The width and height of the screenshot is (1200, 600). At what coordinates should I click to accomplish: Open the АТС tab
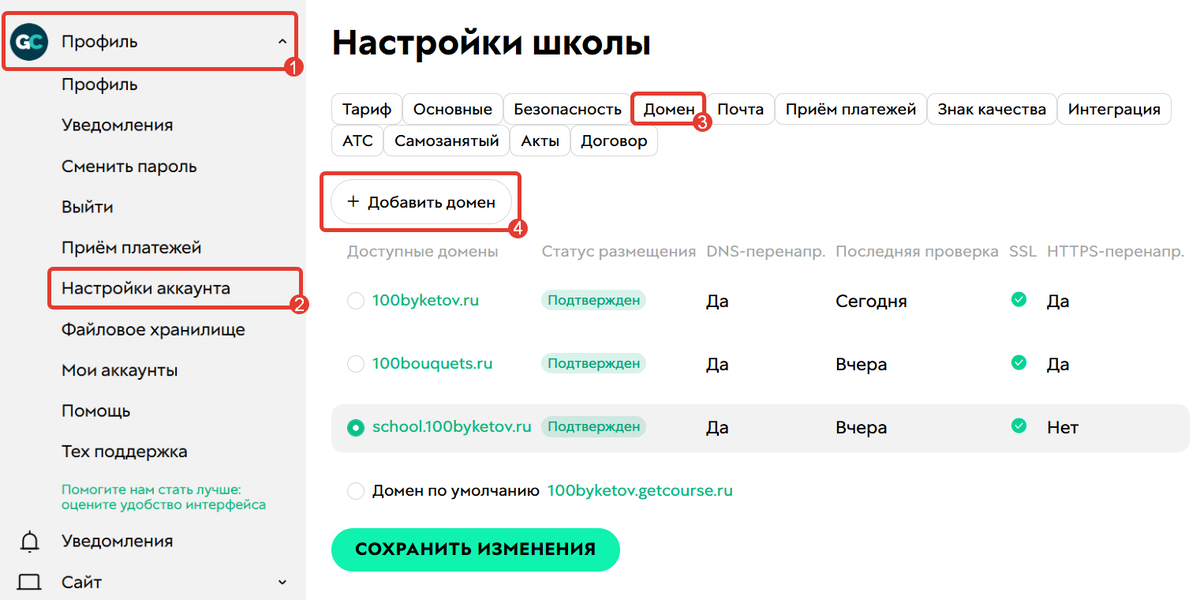(x=357, y=141)
